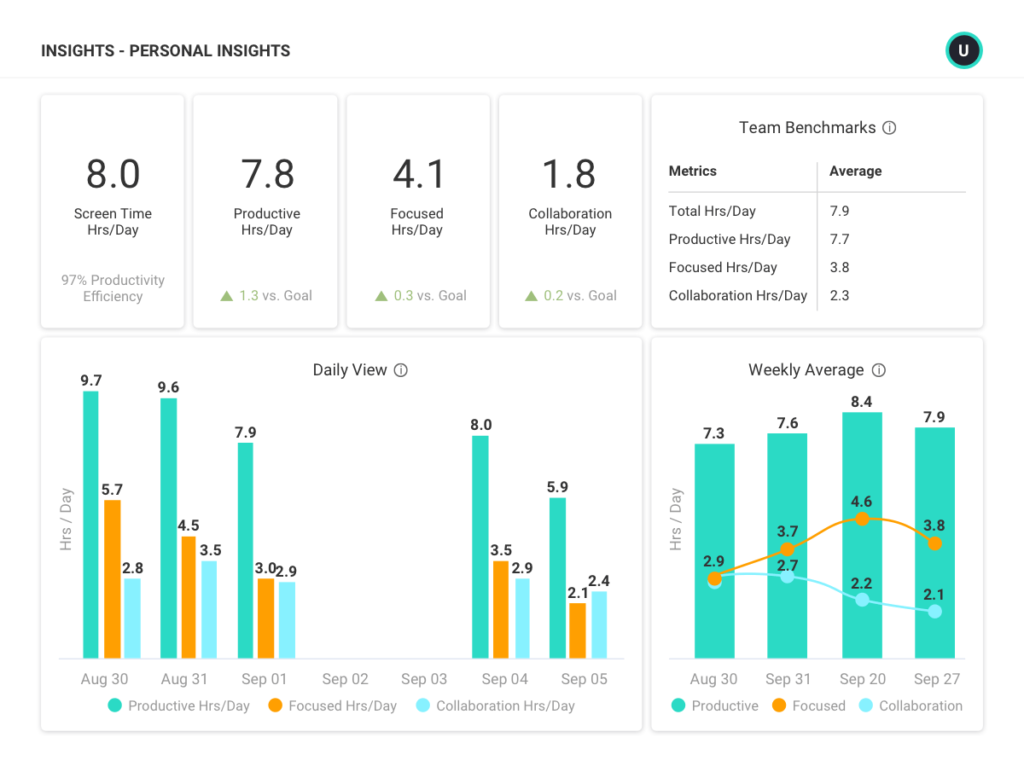Expand the Collaboration Hrs/Day card
This screenshot has height=778, width=1024.
(570, 210)
